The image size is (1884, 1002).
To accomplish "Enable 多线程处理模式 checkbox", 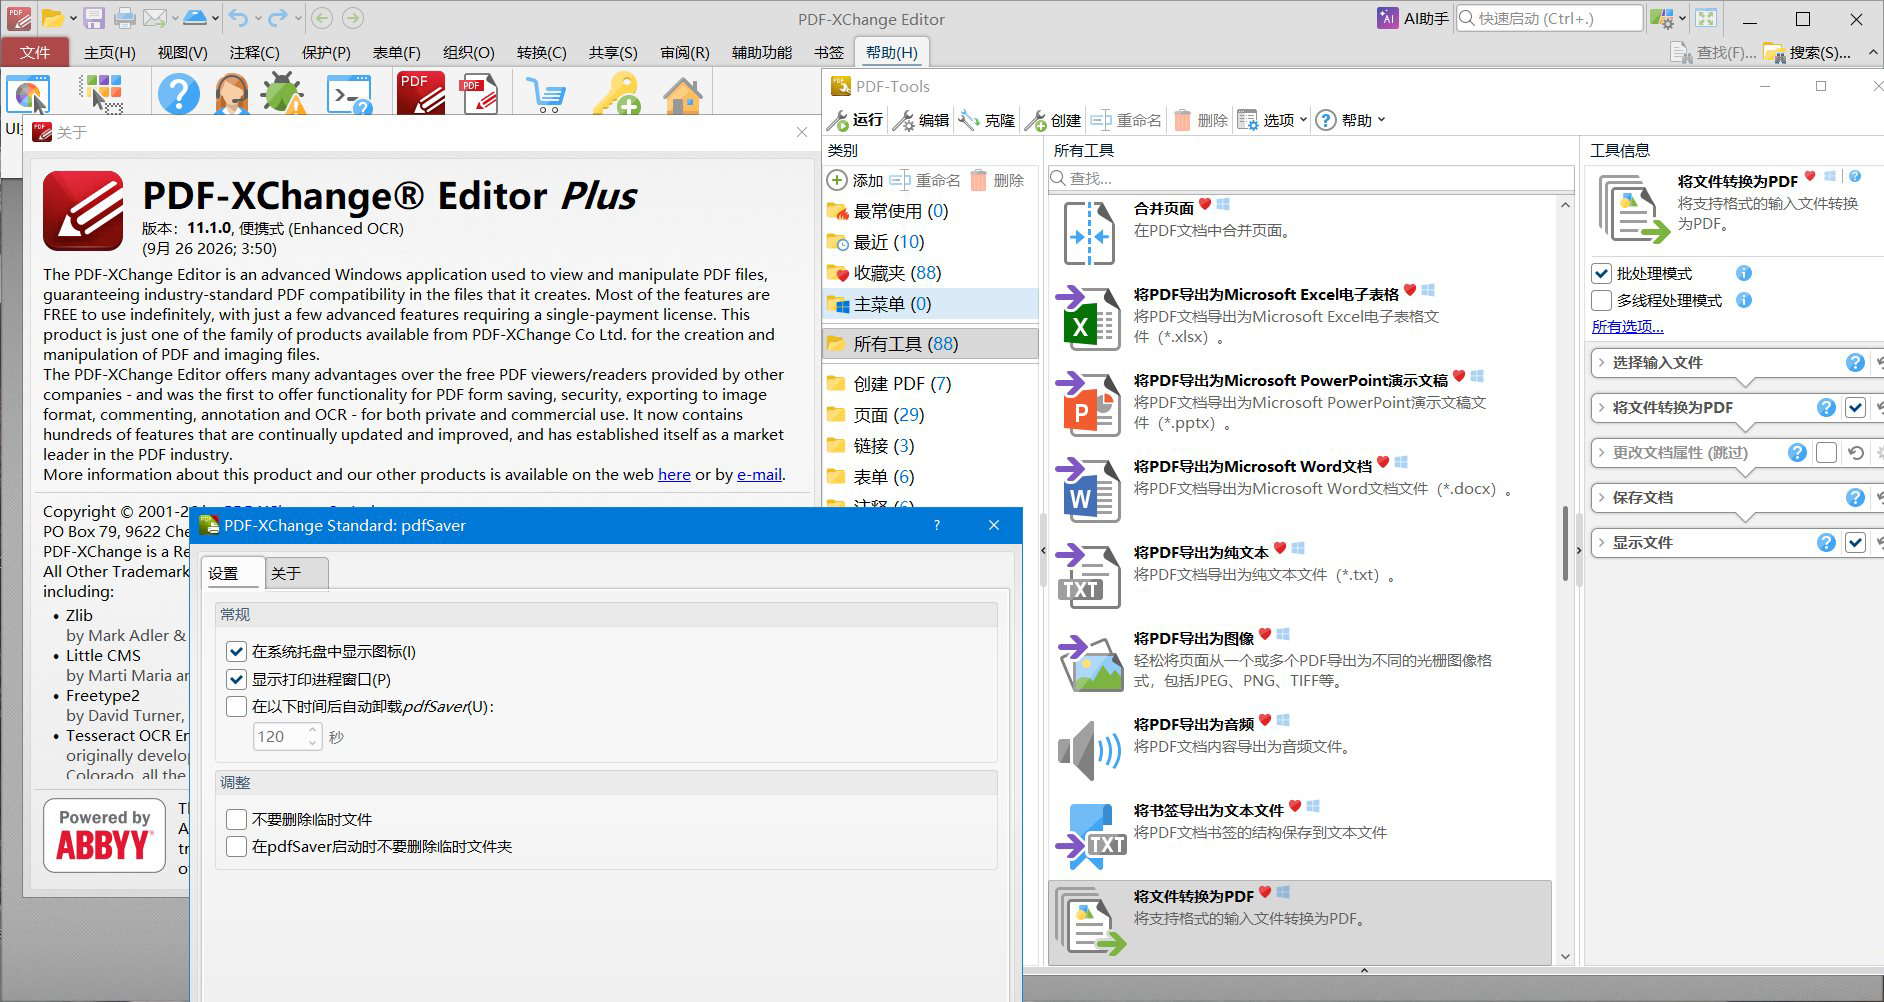I will click(1602, 300).
